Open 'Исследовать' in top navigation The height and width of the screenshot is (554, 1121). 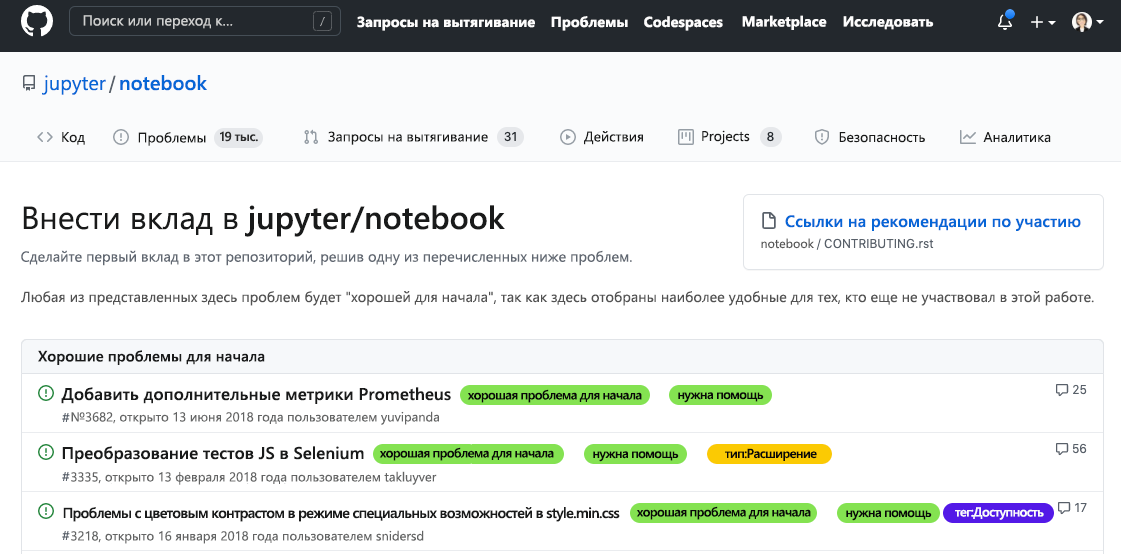point(888,22)
